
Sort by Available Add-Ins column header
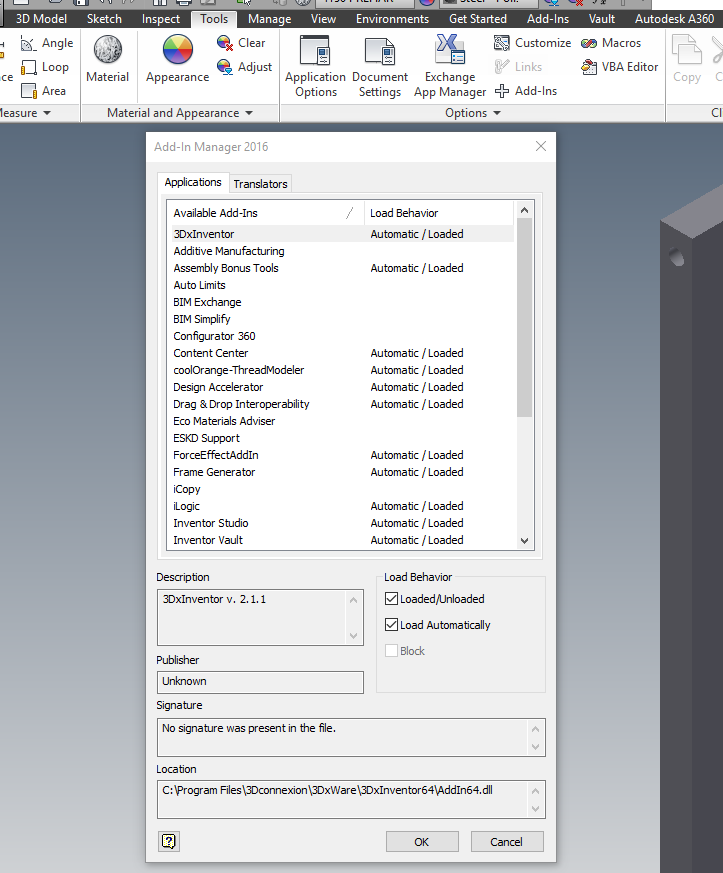tap(265, 213)
